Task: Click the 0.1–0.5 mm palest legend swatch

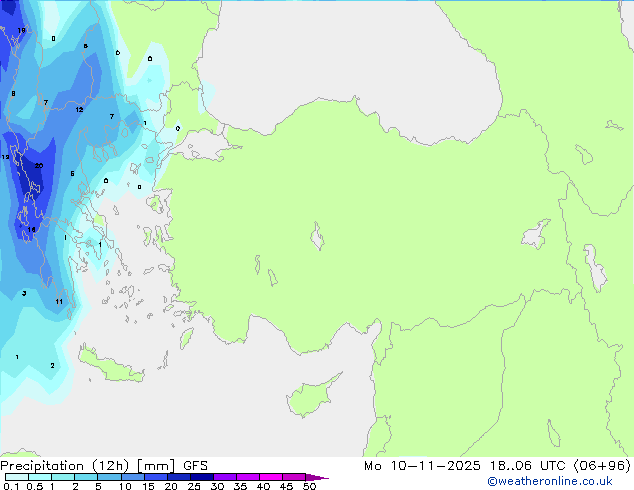Action: 17,477
